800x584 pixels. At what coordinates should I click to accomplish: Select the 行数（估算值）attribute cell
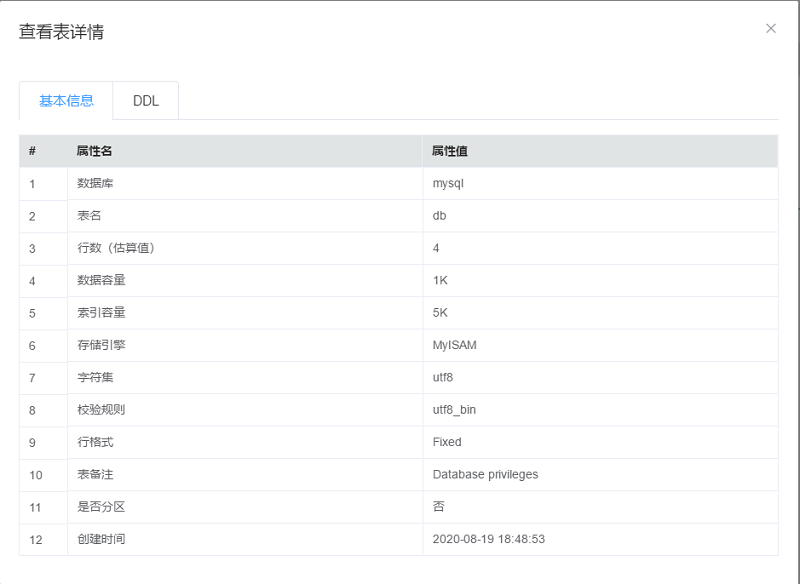(x=245, y=248)
